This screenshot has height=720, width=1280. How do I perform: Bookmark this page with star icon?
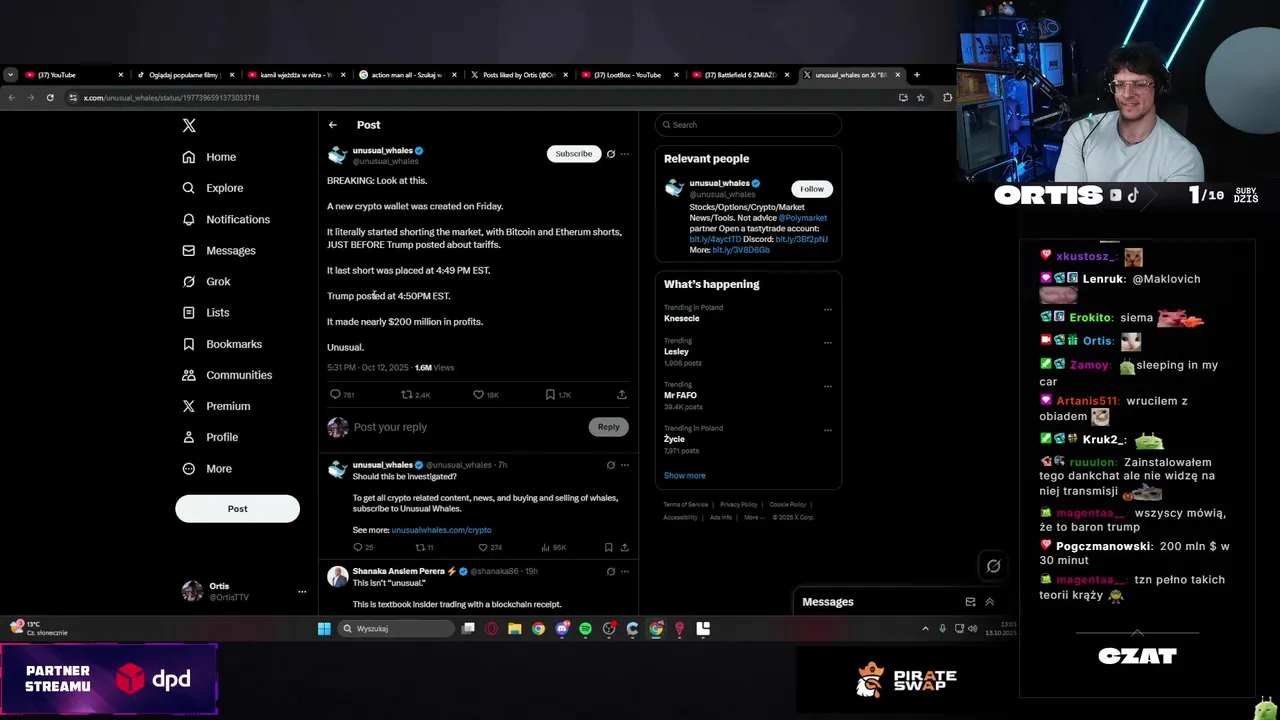click(x=921, y=97)
